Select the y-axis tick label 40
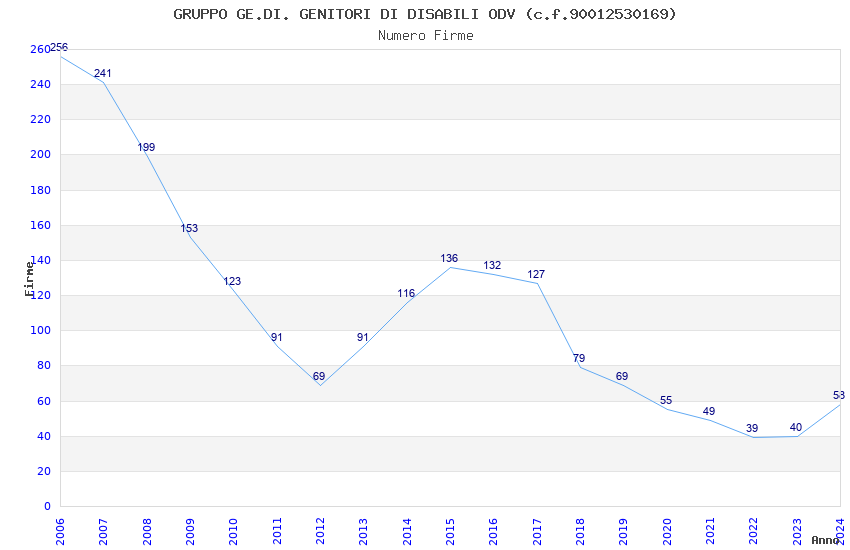850x550 pixels. [43, 436]
